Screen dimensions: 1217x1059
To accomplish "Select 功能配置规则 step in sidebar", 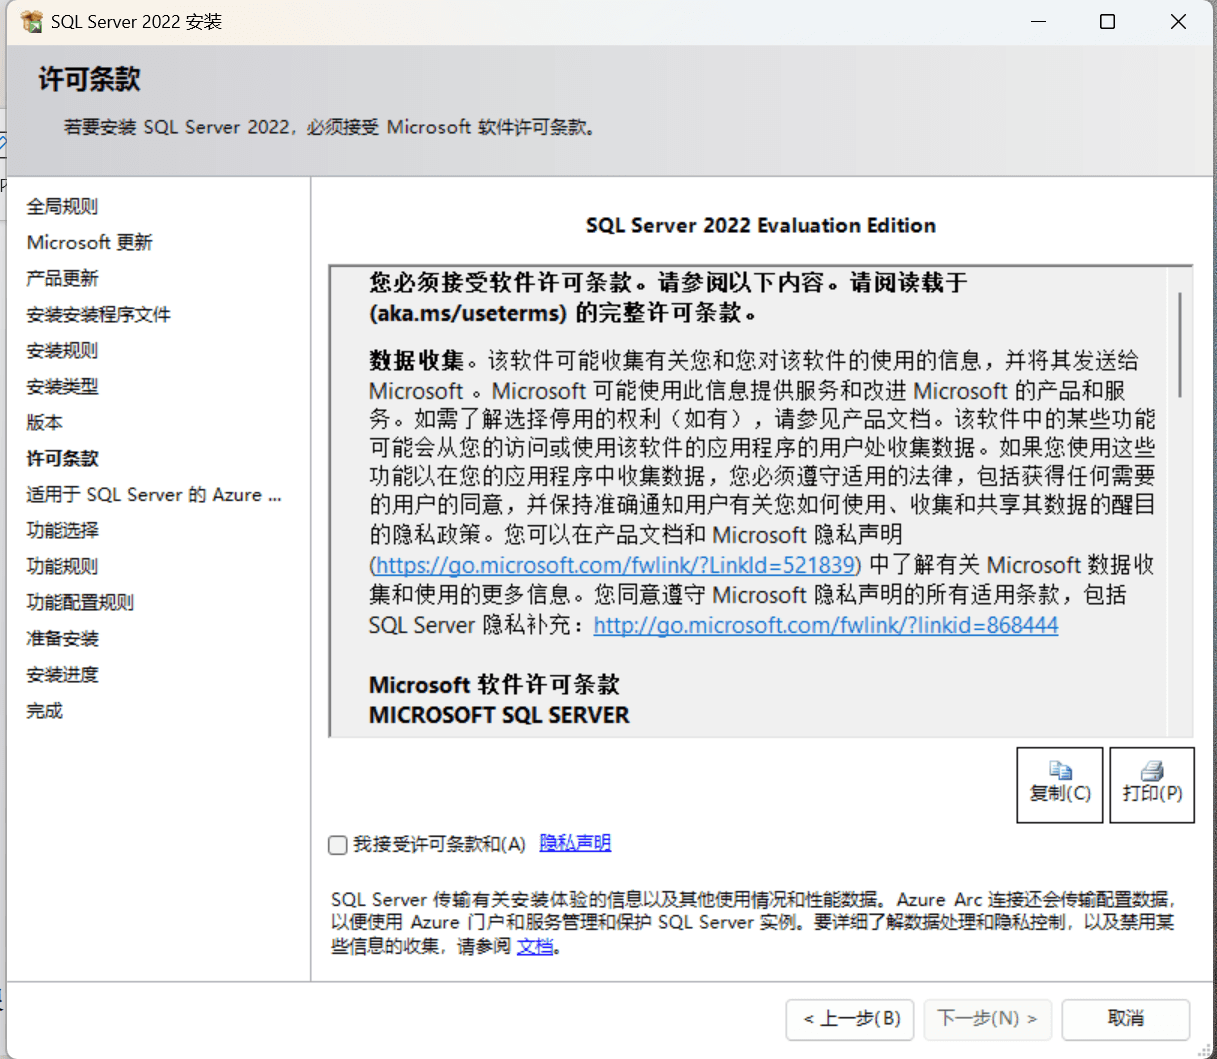I will point(80,602).
